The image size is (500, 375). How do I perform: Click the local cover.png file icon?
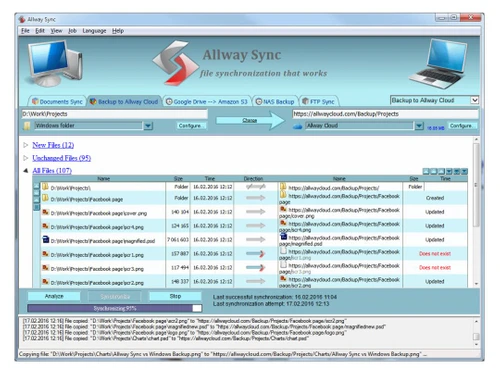[45, 212]
